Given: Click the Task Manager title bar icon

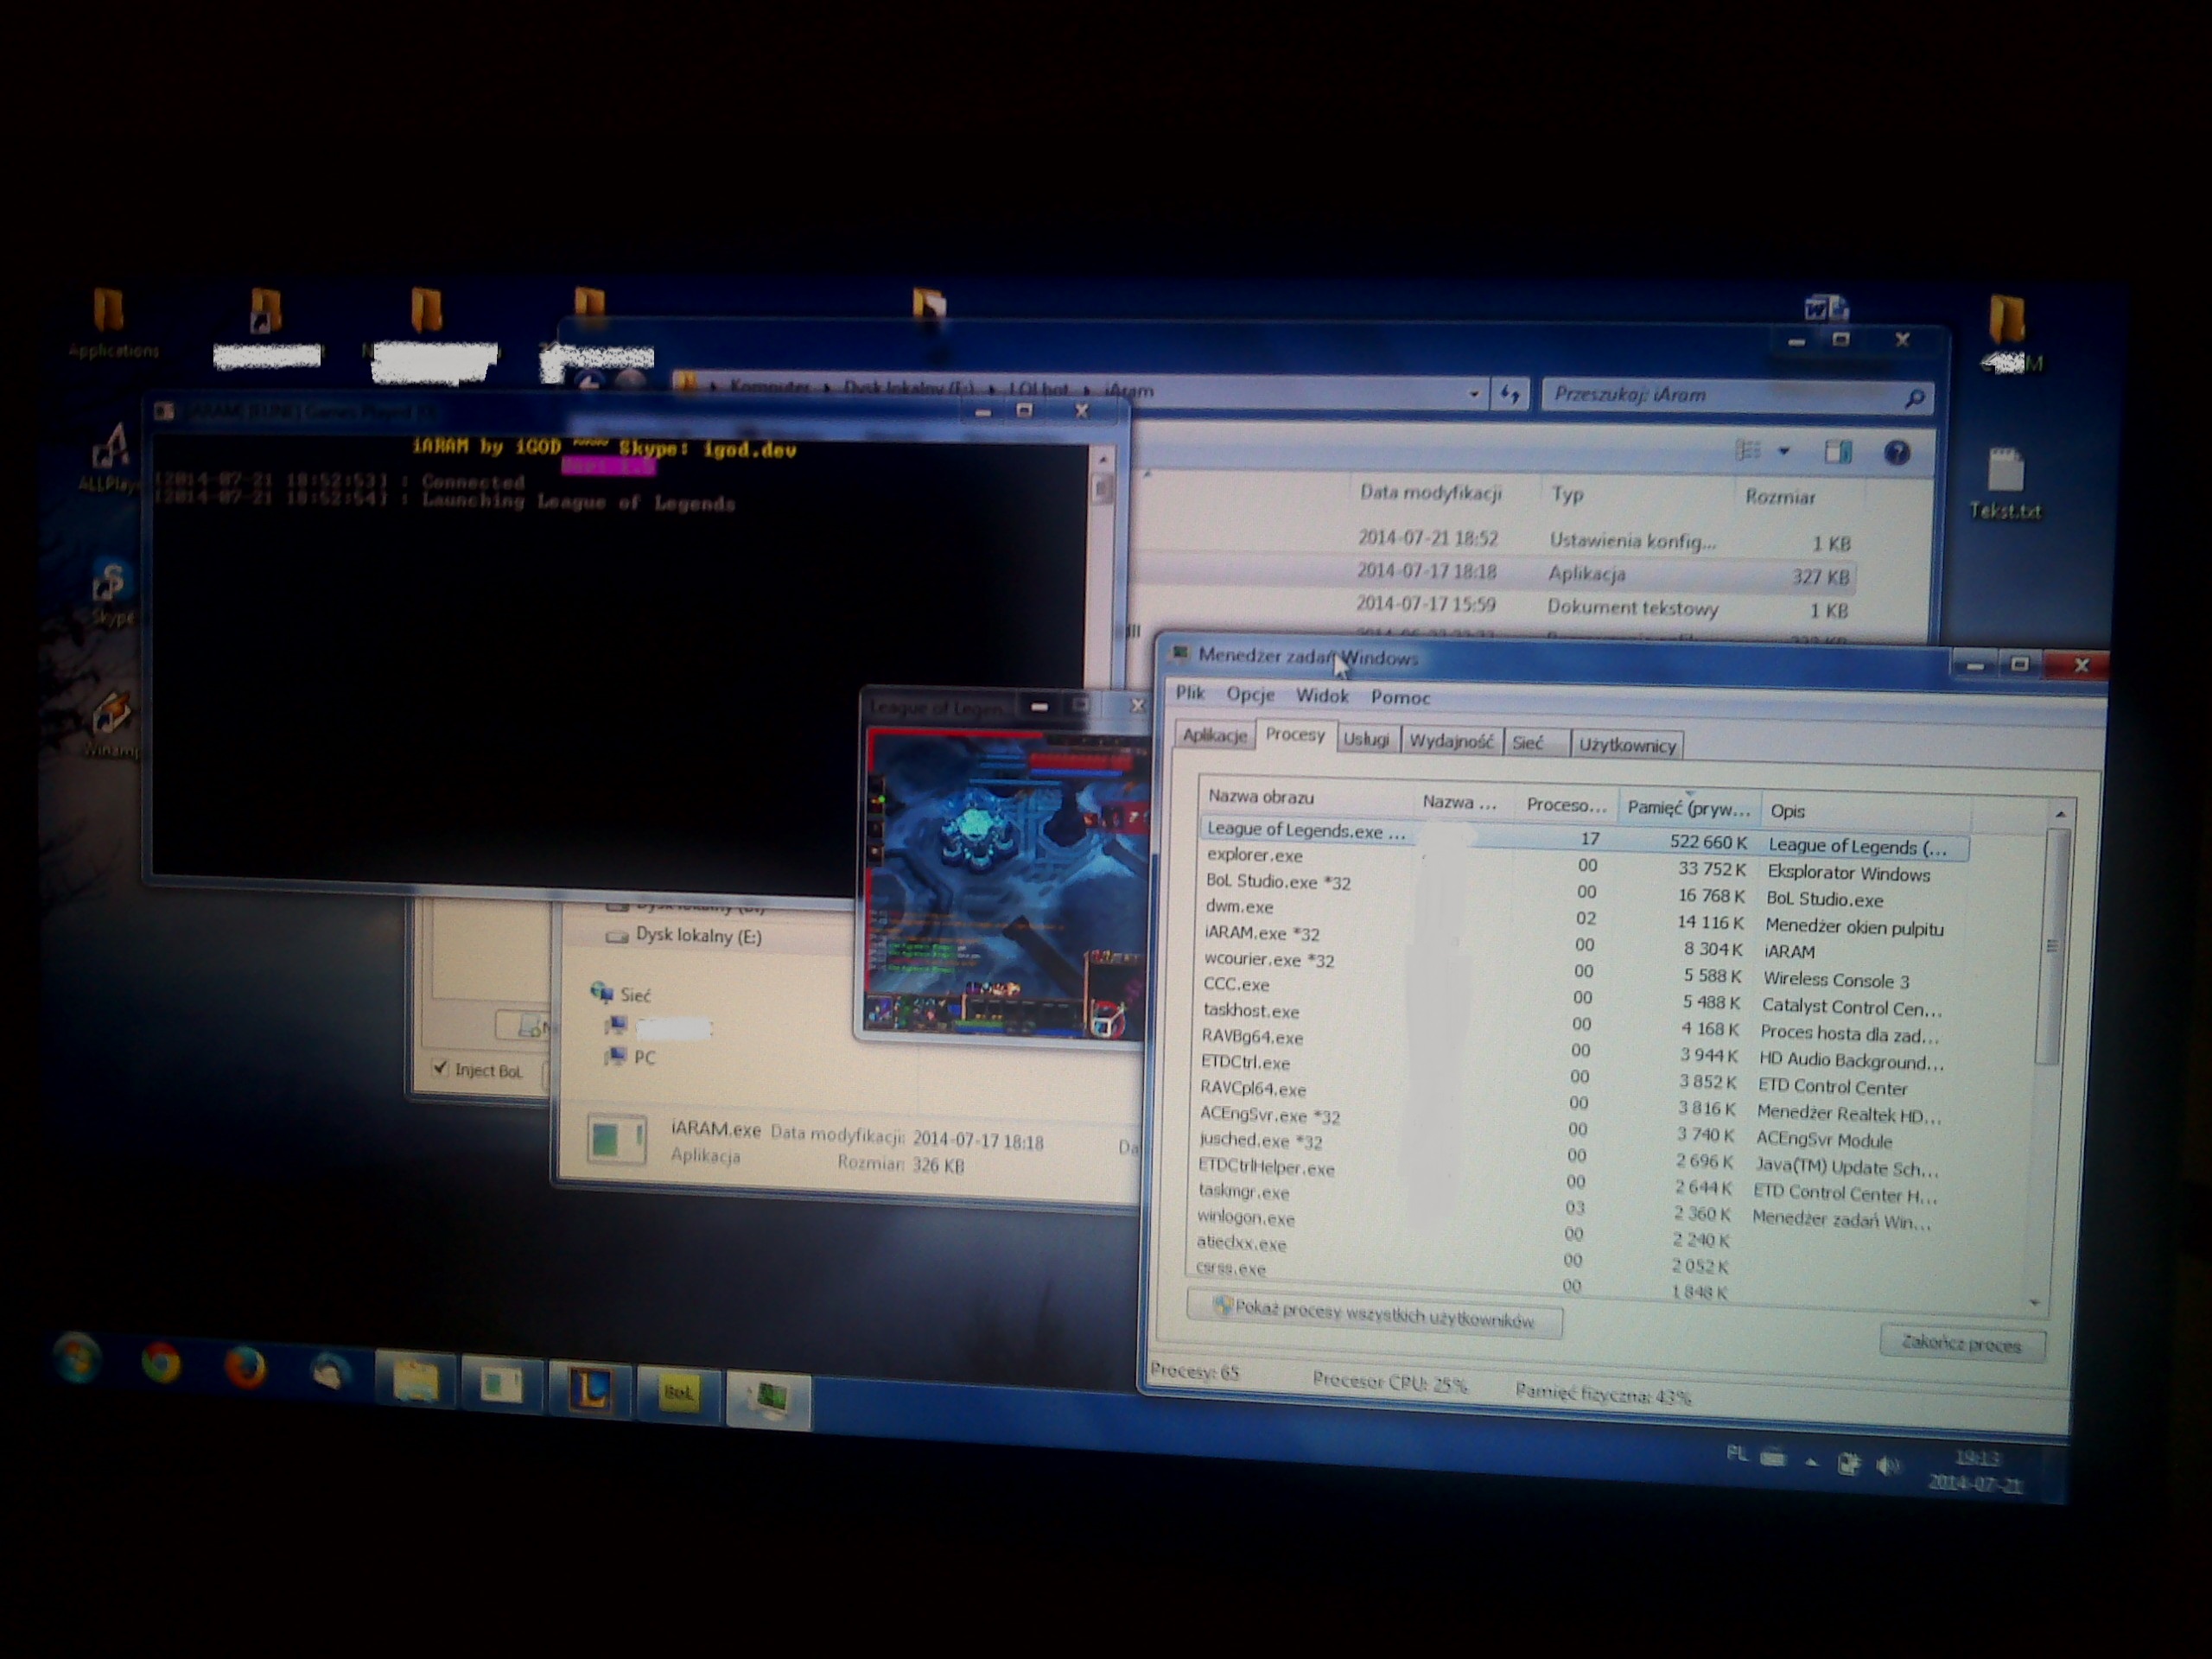Looking at the screenshot, I should click(x=1180, y=654).
